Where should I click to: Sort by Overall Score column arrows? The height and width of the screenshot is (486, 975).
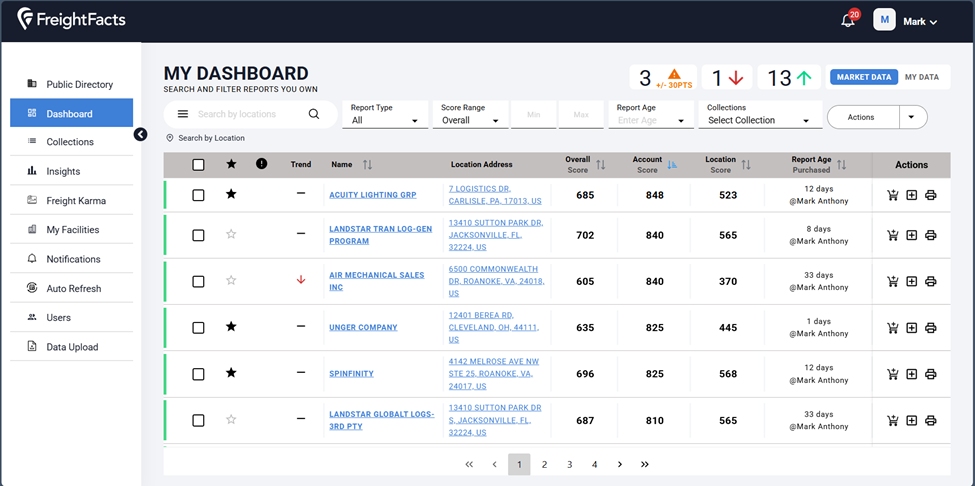[601, 165]
